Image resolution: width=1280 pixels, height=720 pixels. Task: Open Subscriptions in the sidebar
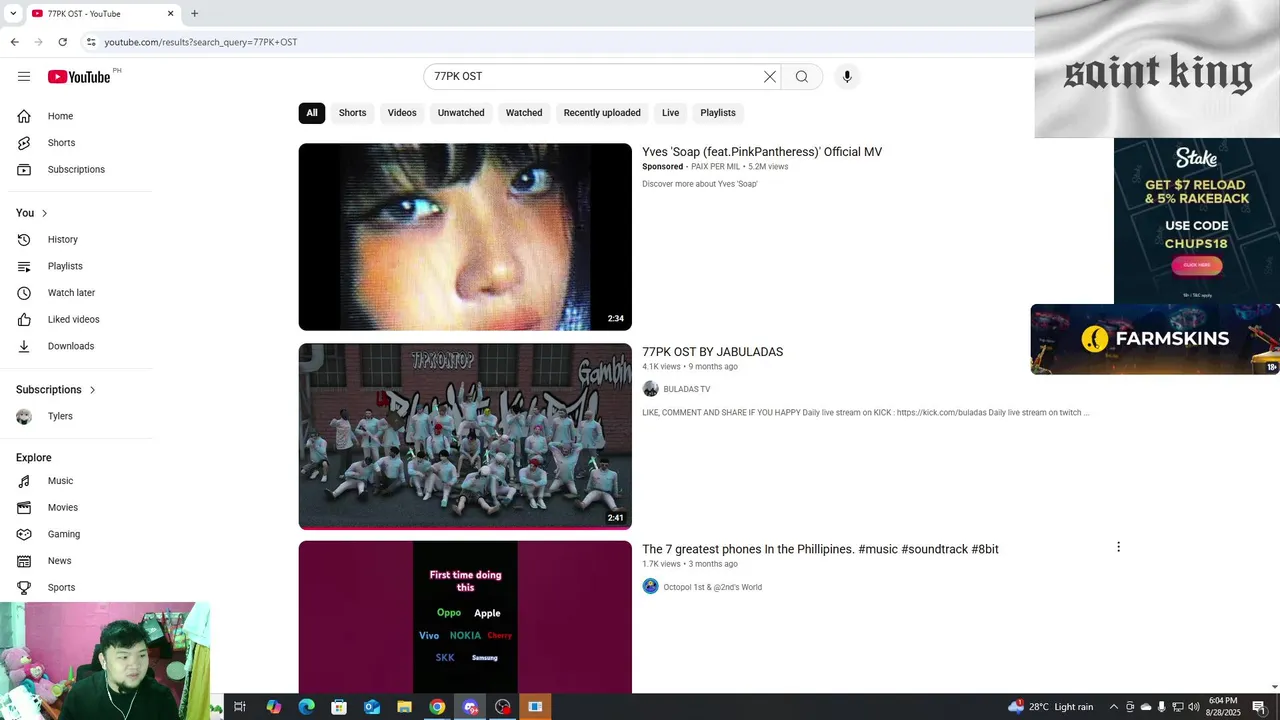pos(78,169)
